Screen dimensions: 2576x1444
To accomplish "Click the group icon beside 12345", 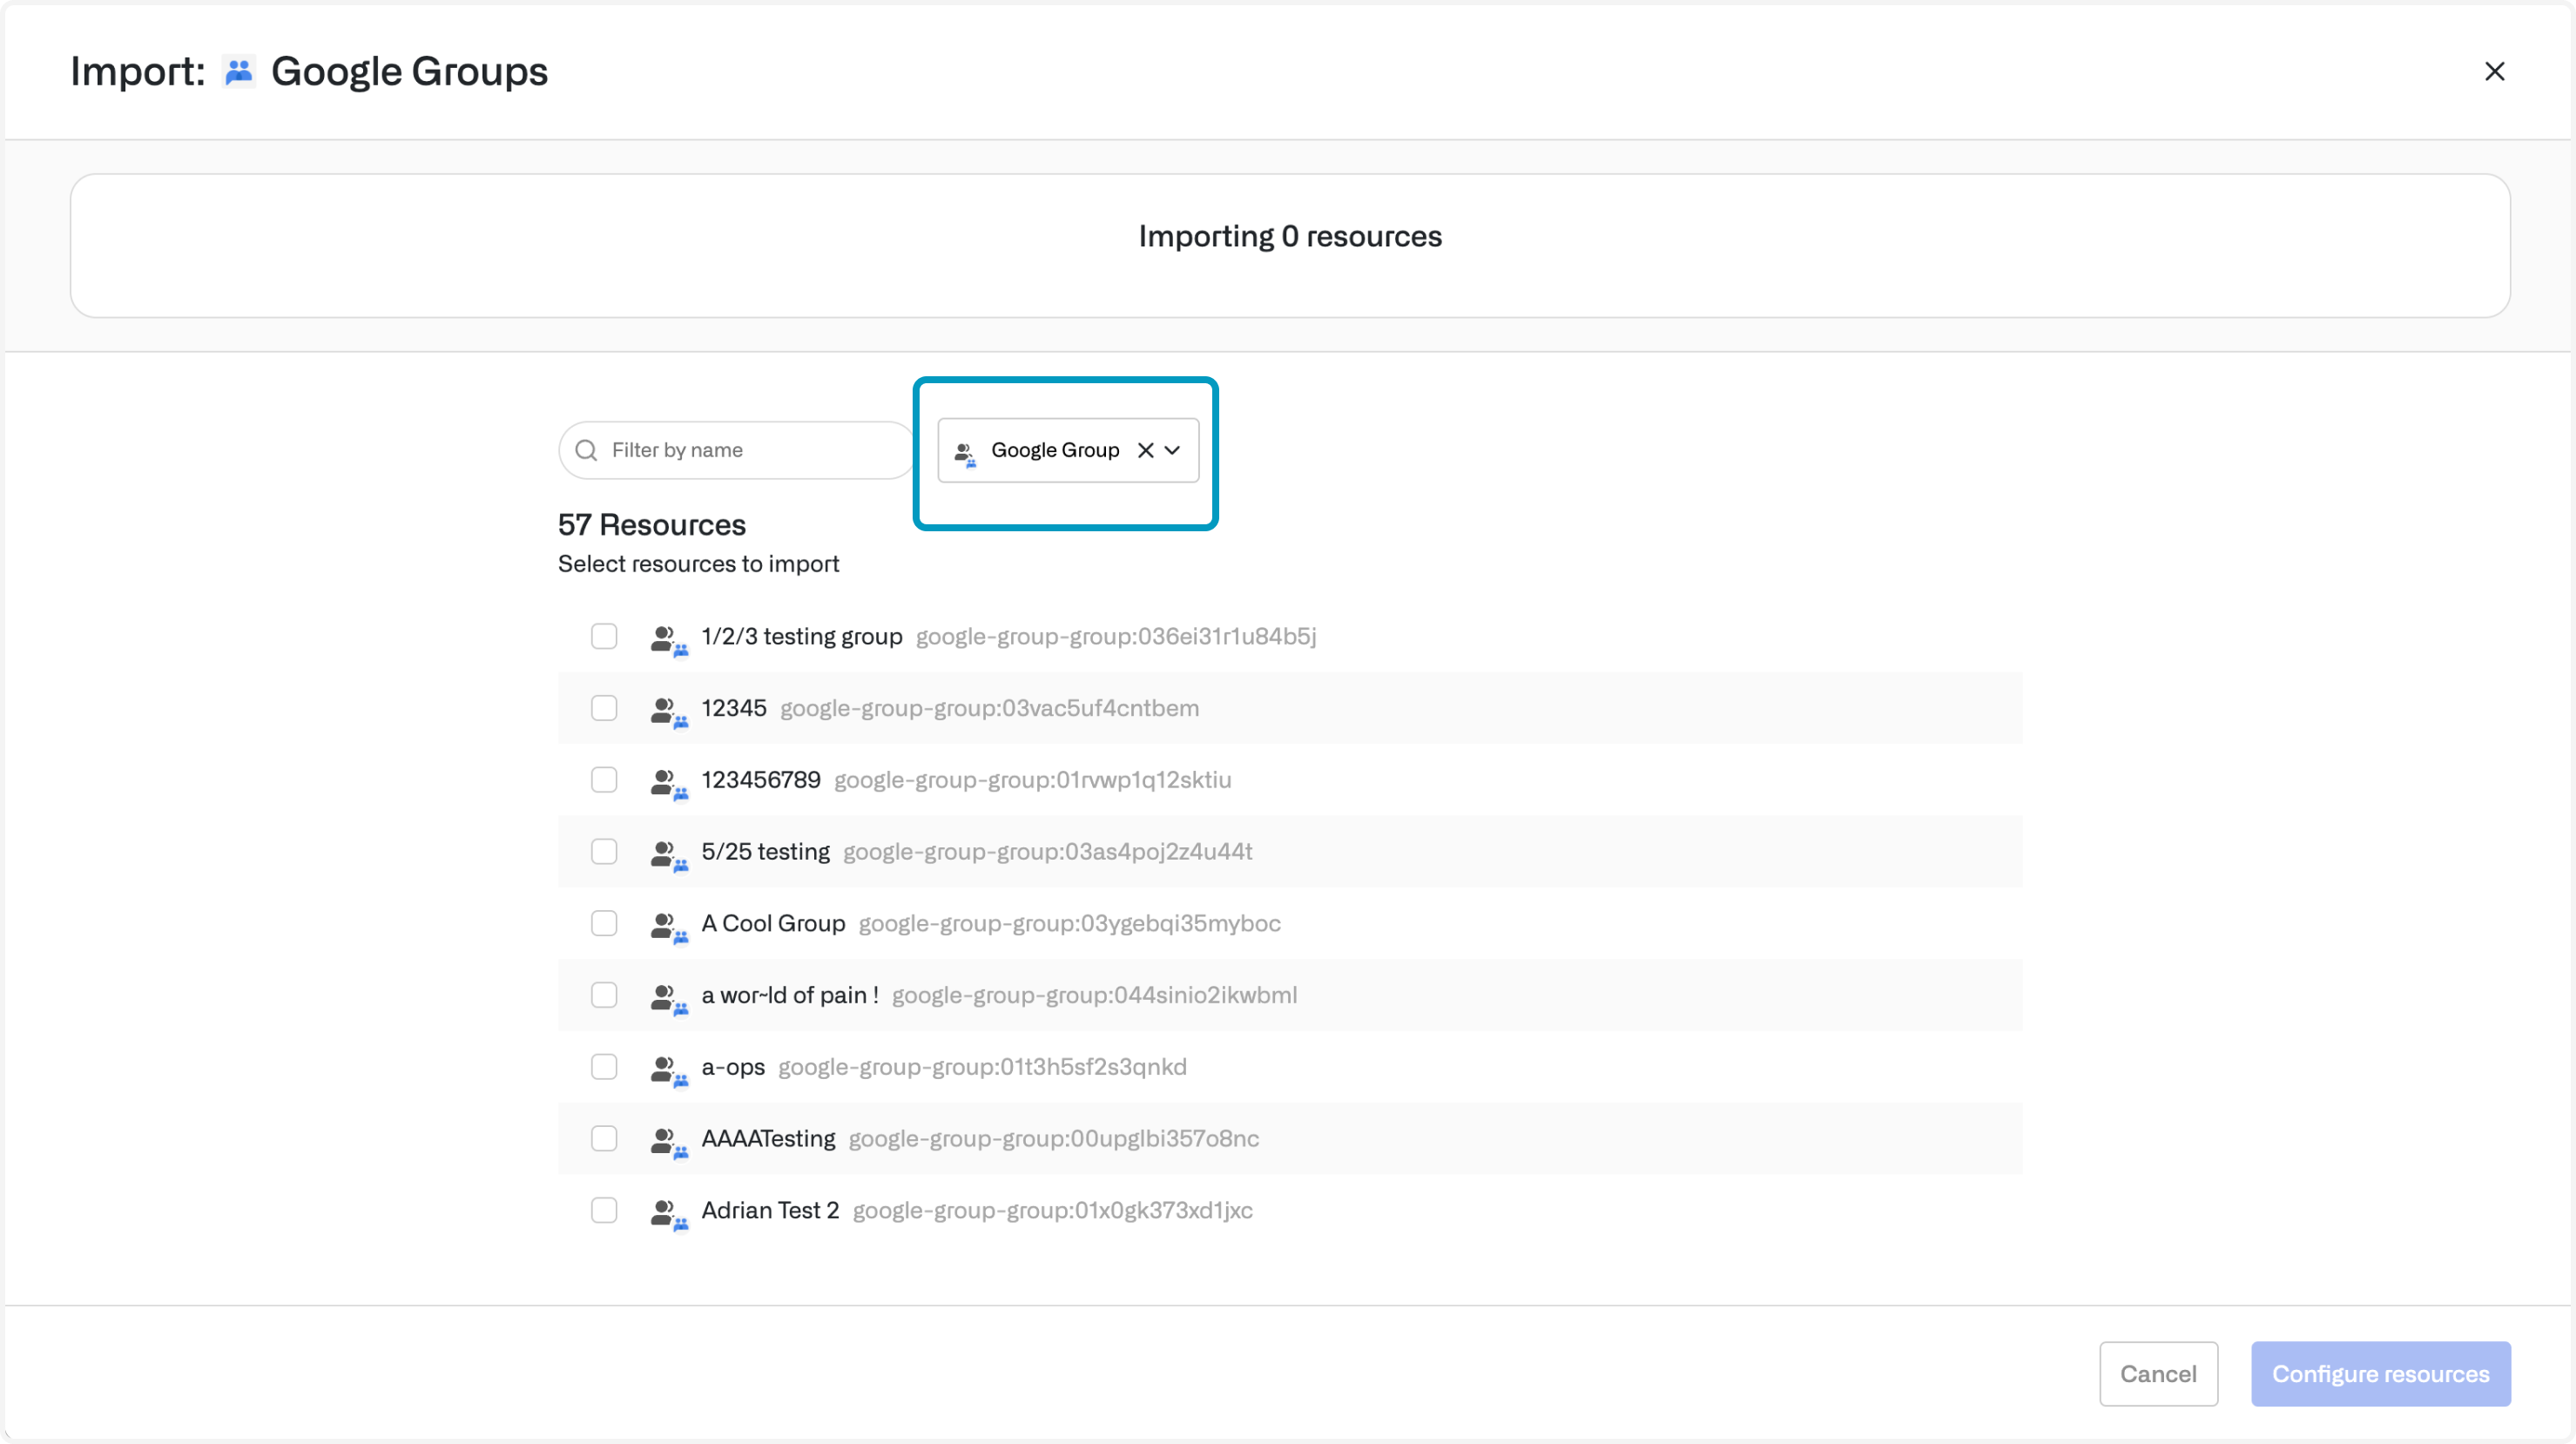I will 667,710.
